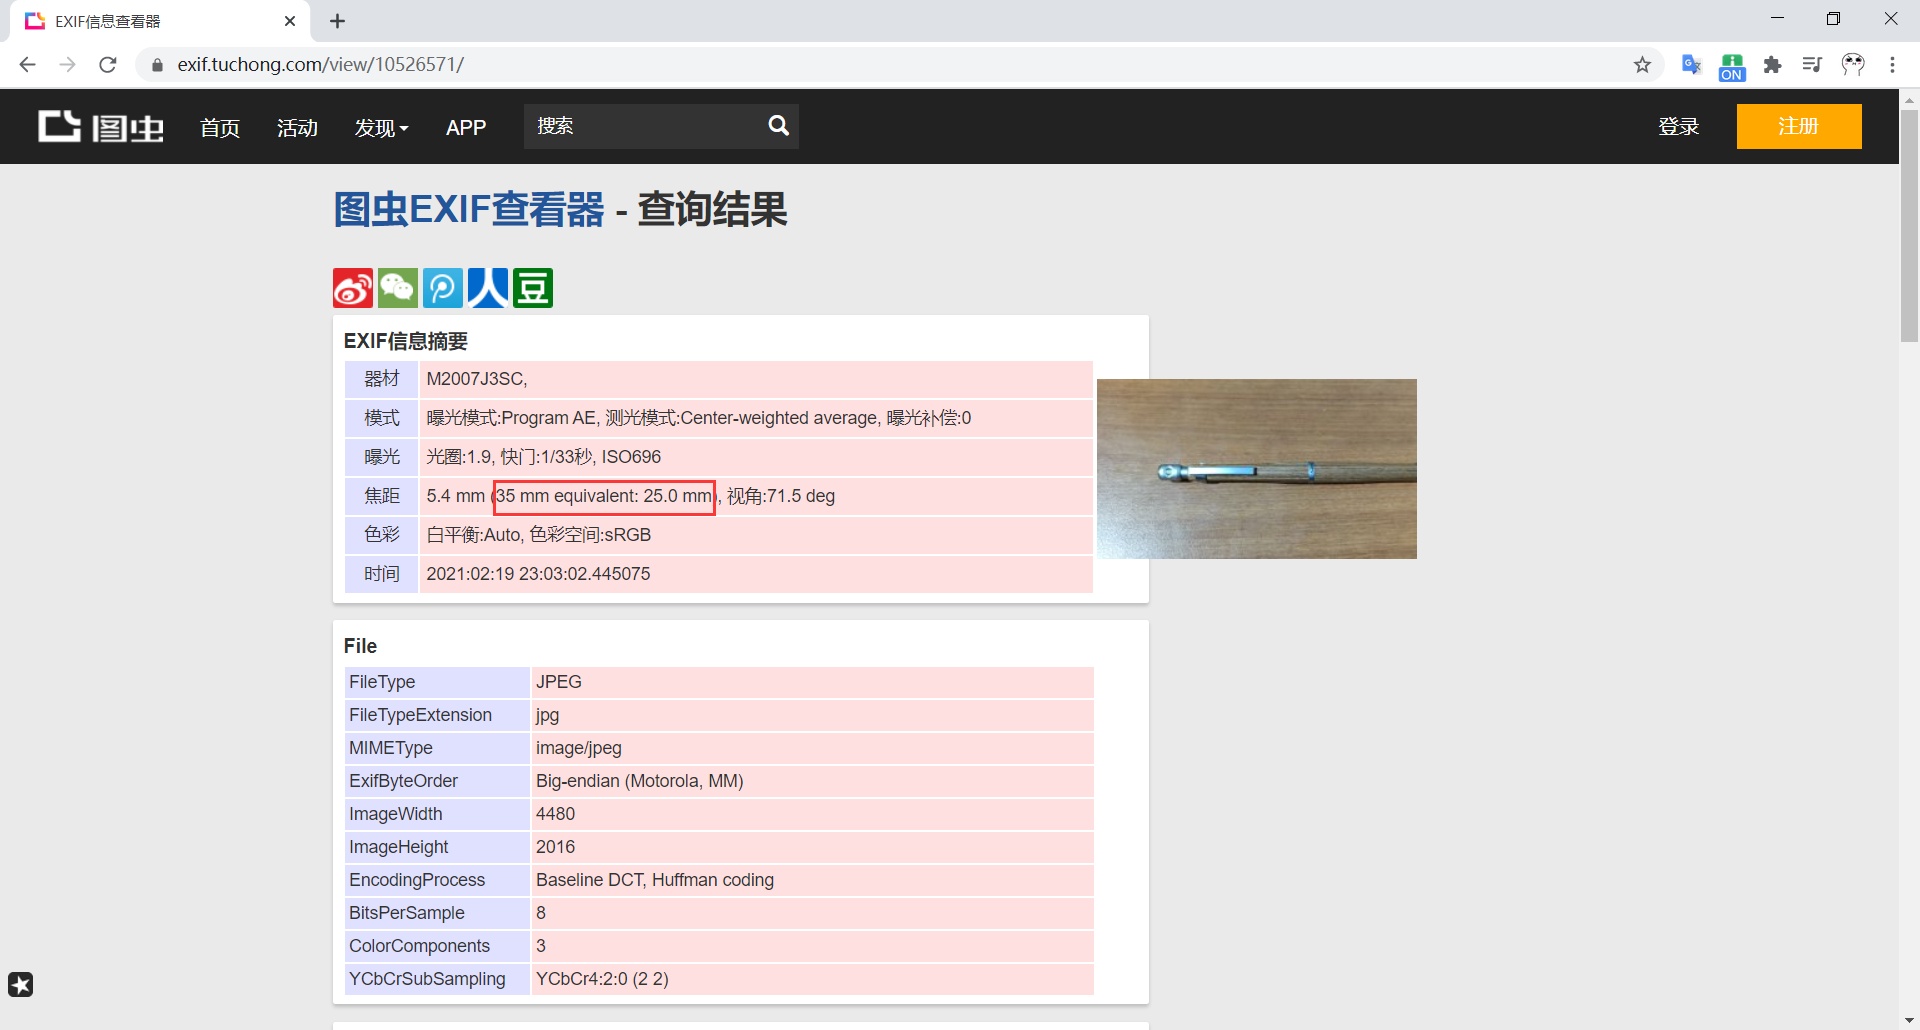Share to Renren via blue icon
This screenshot has height=1030, width=1920.
click(488, 288)
